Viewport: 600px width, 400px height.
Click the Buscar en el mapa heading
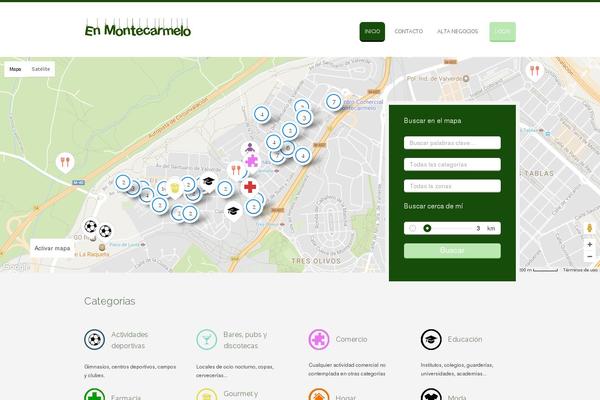432,121
